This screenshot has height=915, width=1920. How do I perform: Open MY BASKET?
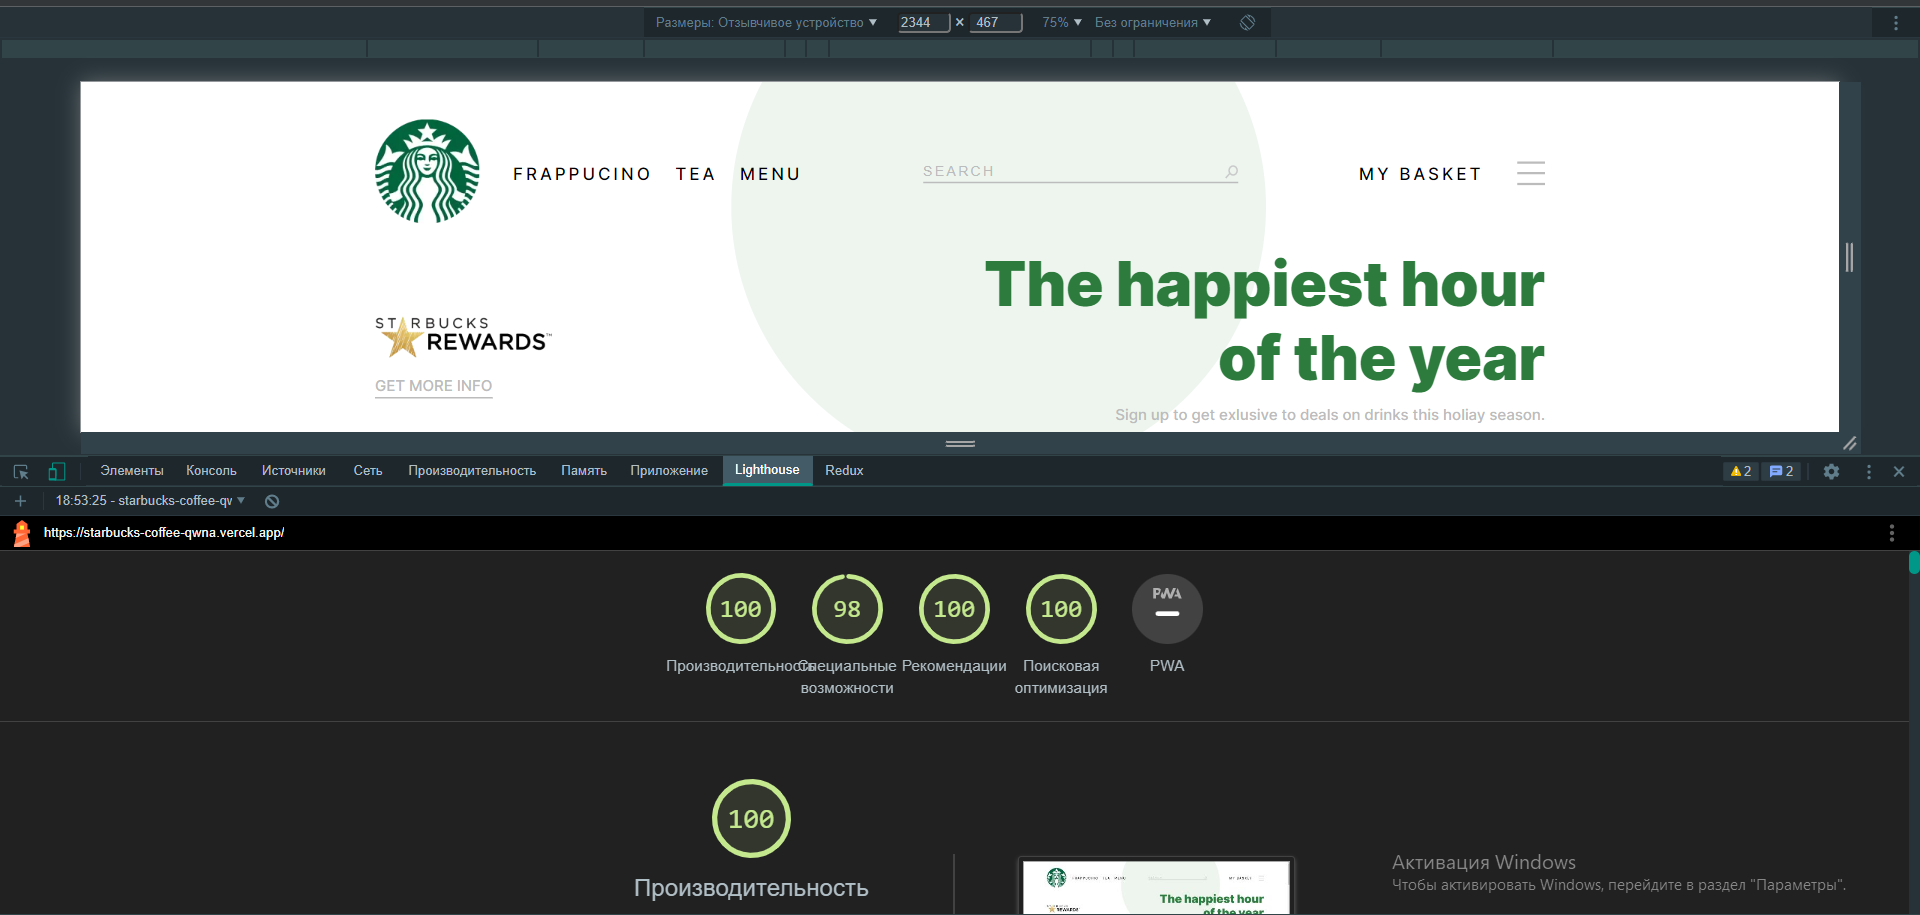[1419, 173]
